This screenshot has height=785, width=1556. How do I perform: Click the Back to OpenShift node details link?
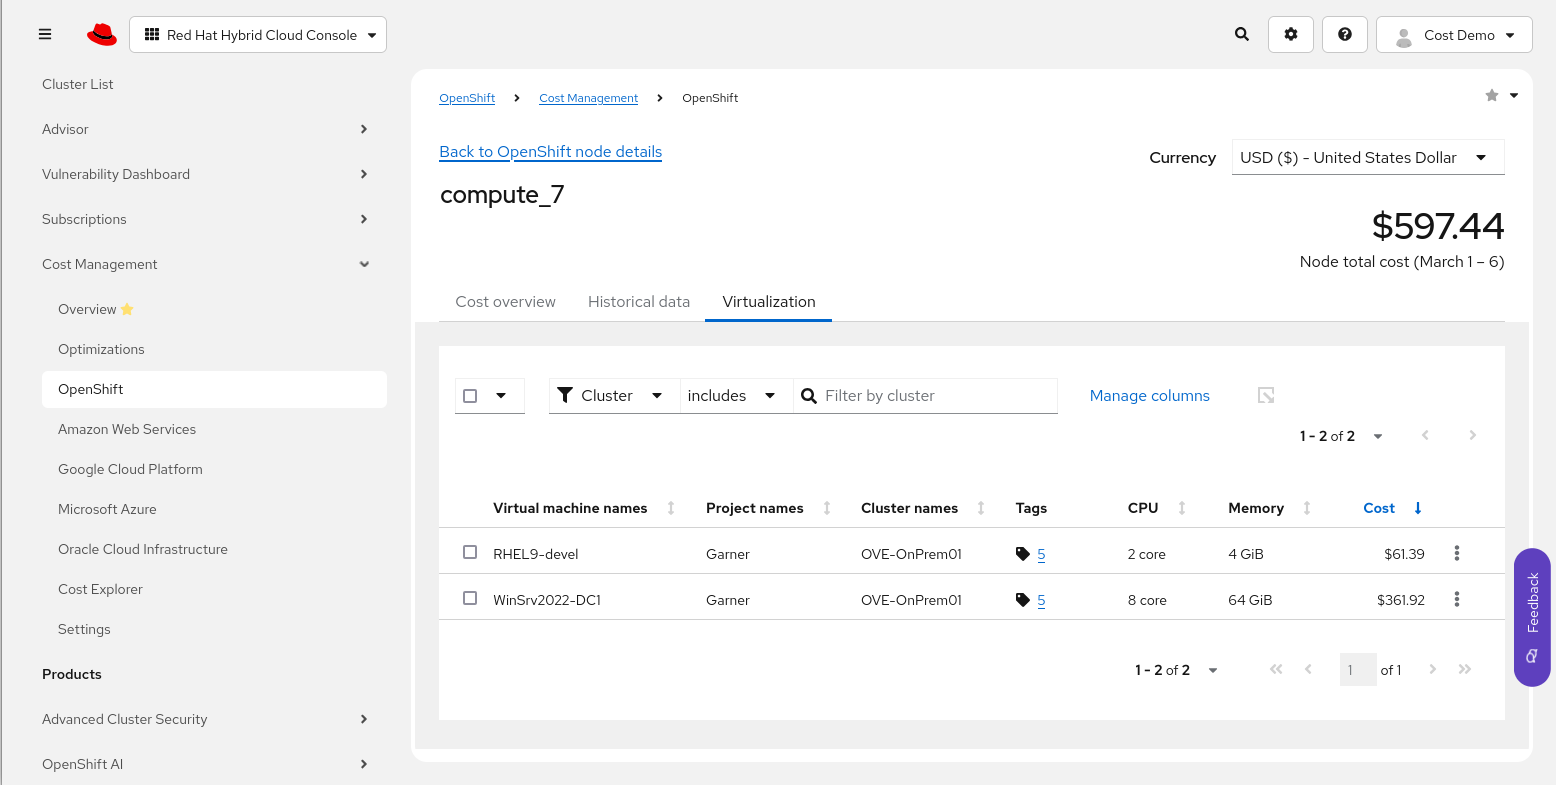point(550,151)
